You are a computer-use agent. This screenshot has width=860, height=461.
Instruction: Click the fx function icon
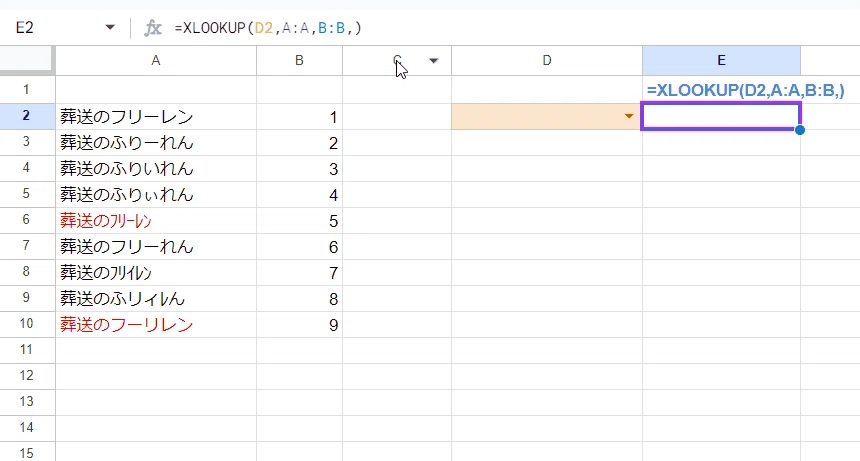(x=153, y=27)
